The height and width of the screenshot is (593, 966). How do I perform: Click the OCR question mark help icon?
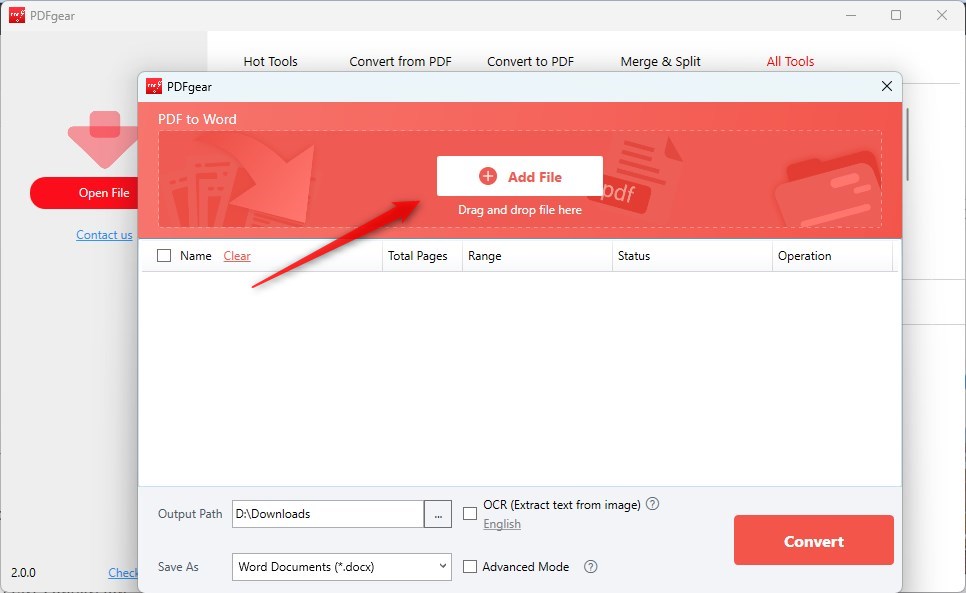[x=653, y=504]
